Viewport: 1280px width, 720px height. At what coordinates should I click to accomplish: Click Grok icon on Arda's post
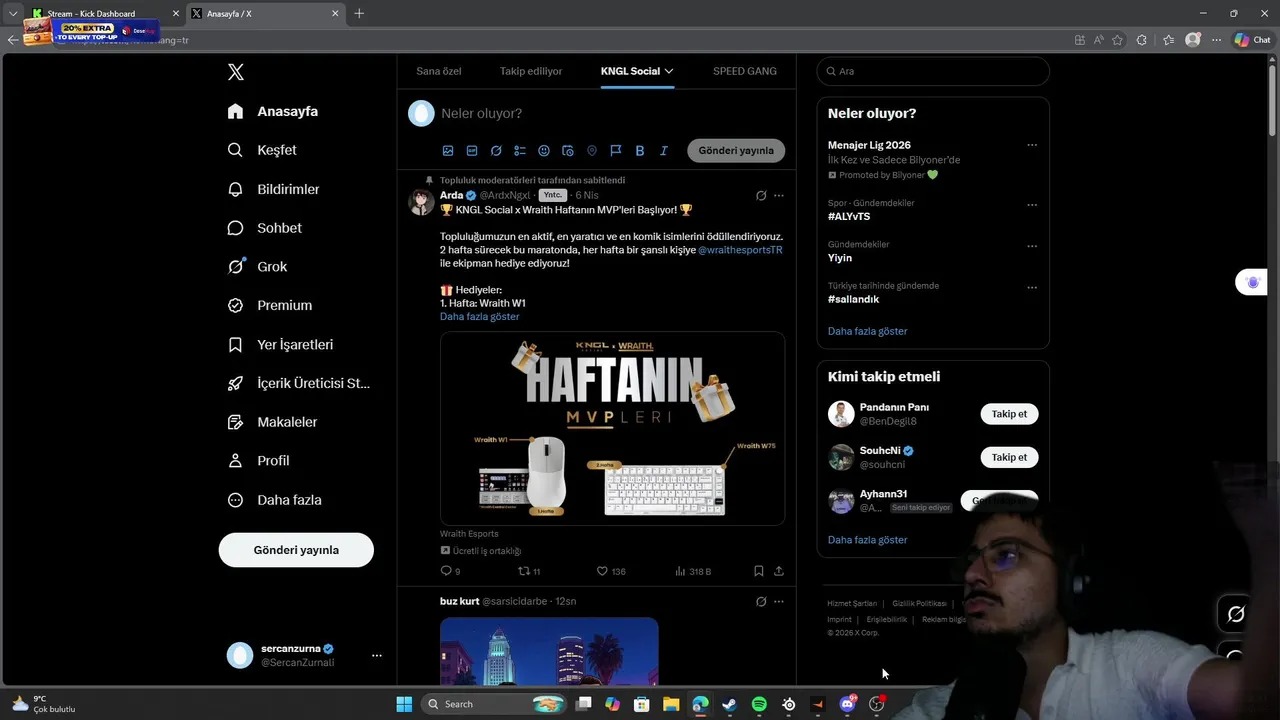pos(761,195)
